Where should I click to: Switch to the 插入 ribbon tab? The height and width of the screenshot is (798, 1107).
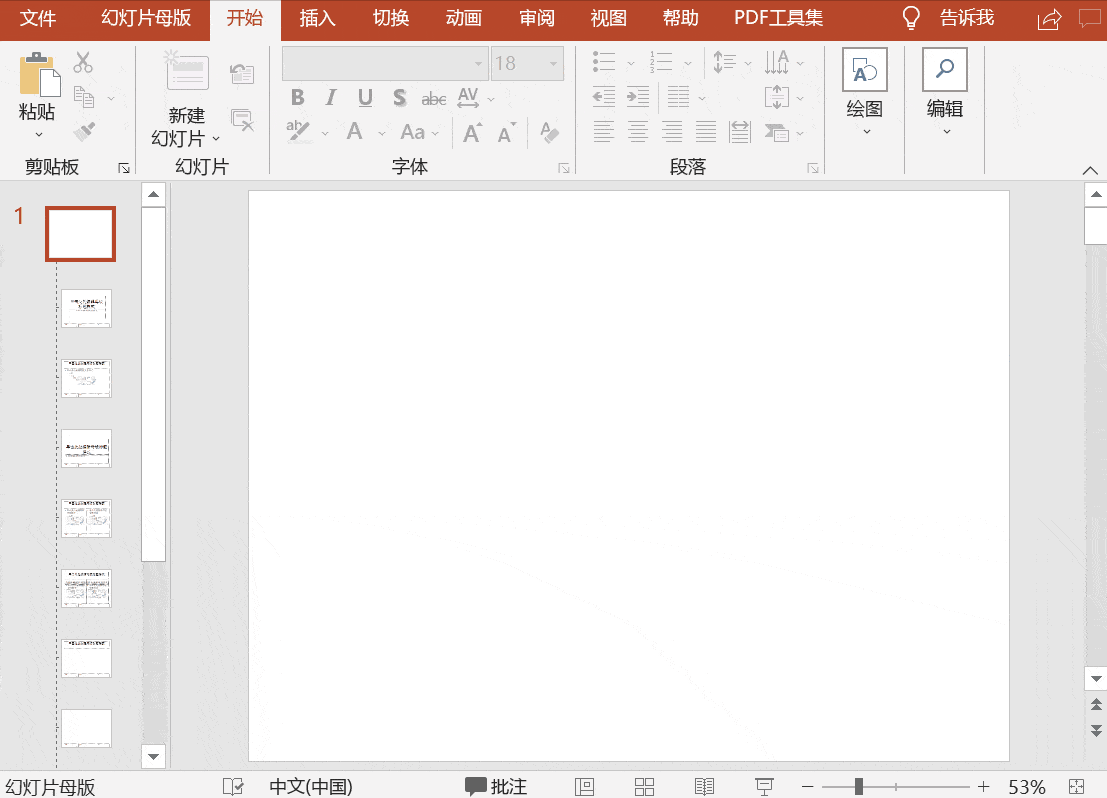pos(317,17)
